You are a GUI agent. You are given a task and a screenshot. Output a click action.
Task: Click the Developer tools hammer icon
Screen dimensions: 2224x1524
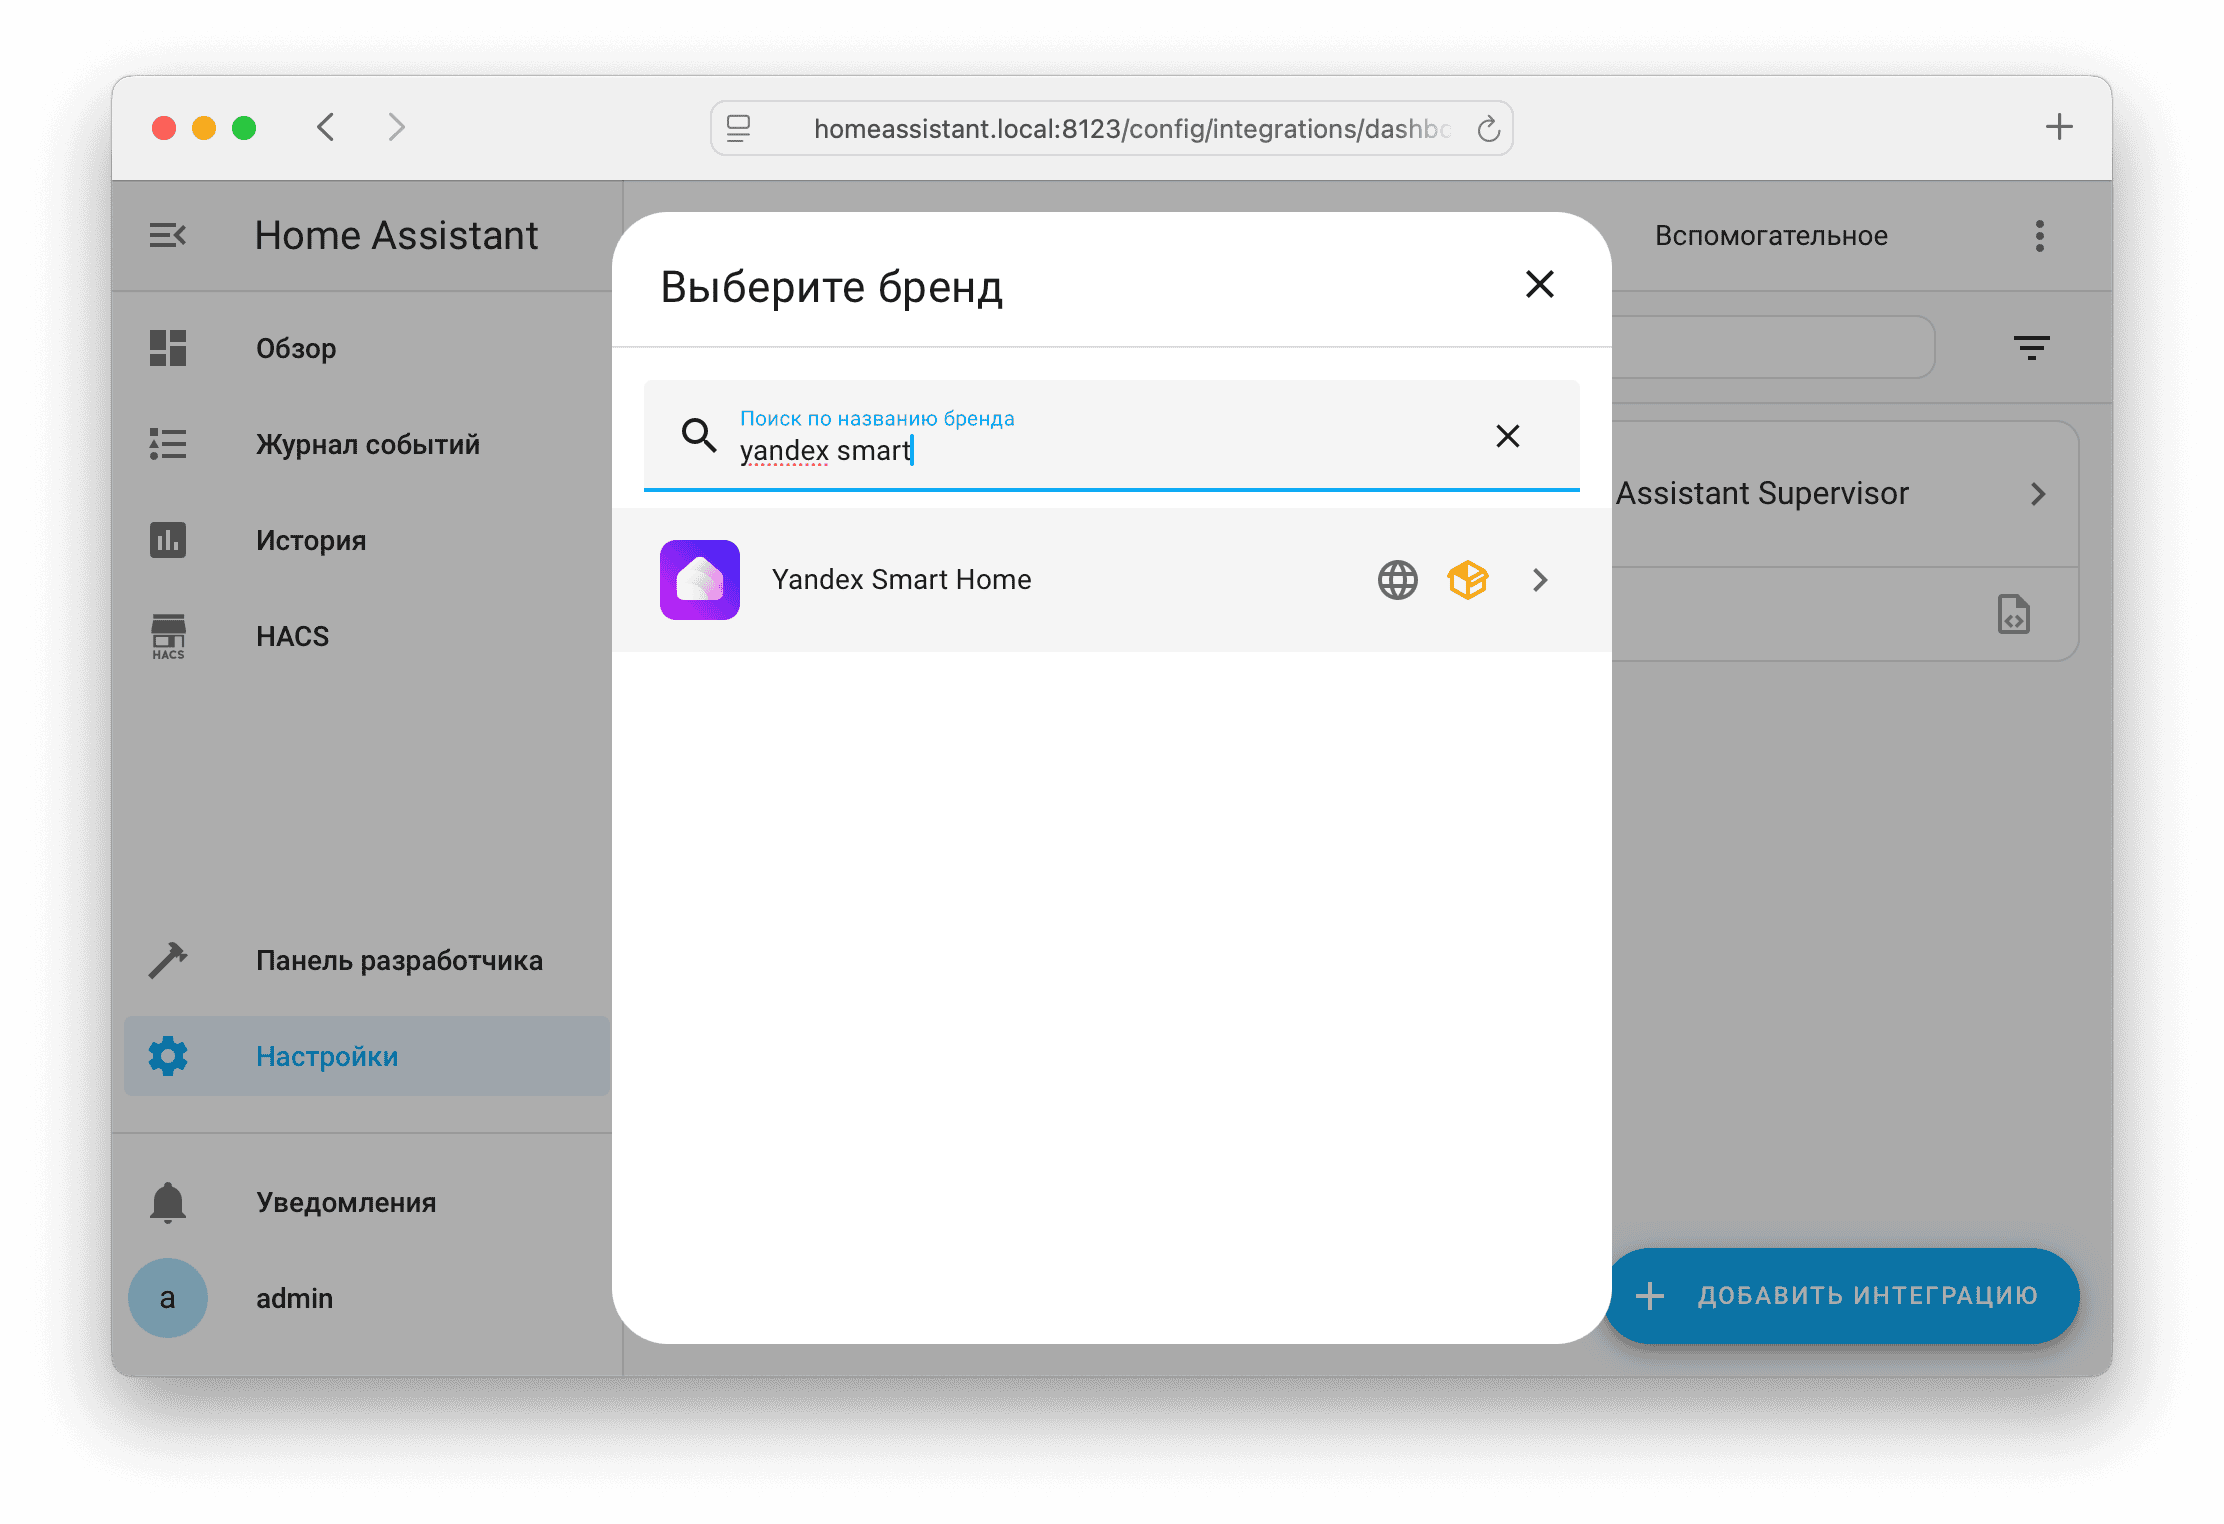[x=168, y=960]
